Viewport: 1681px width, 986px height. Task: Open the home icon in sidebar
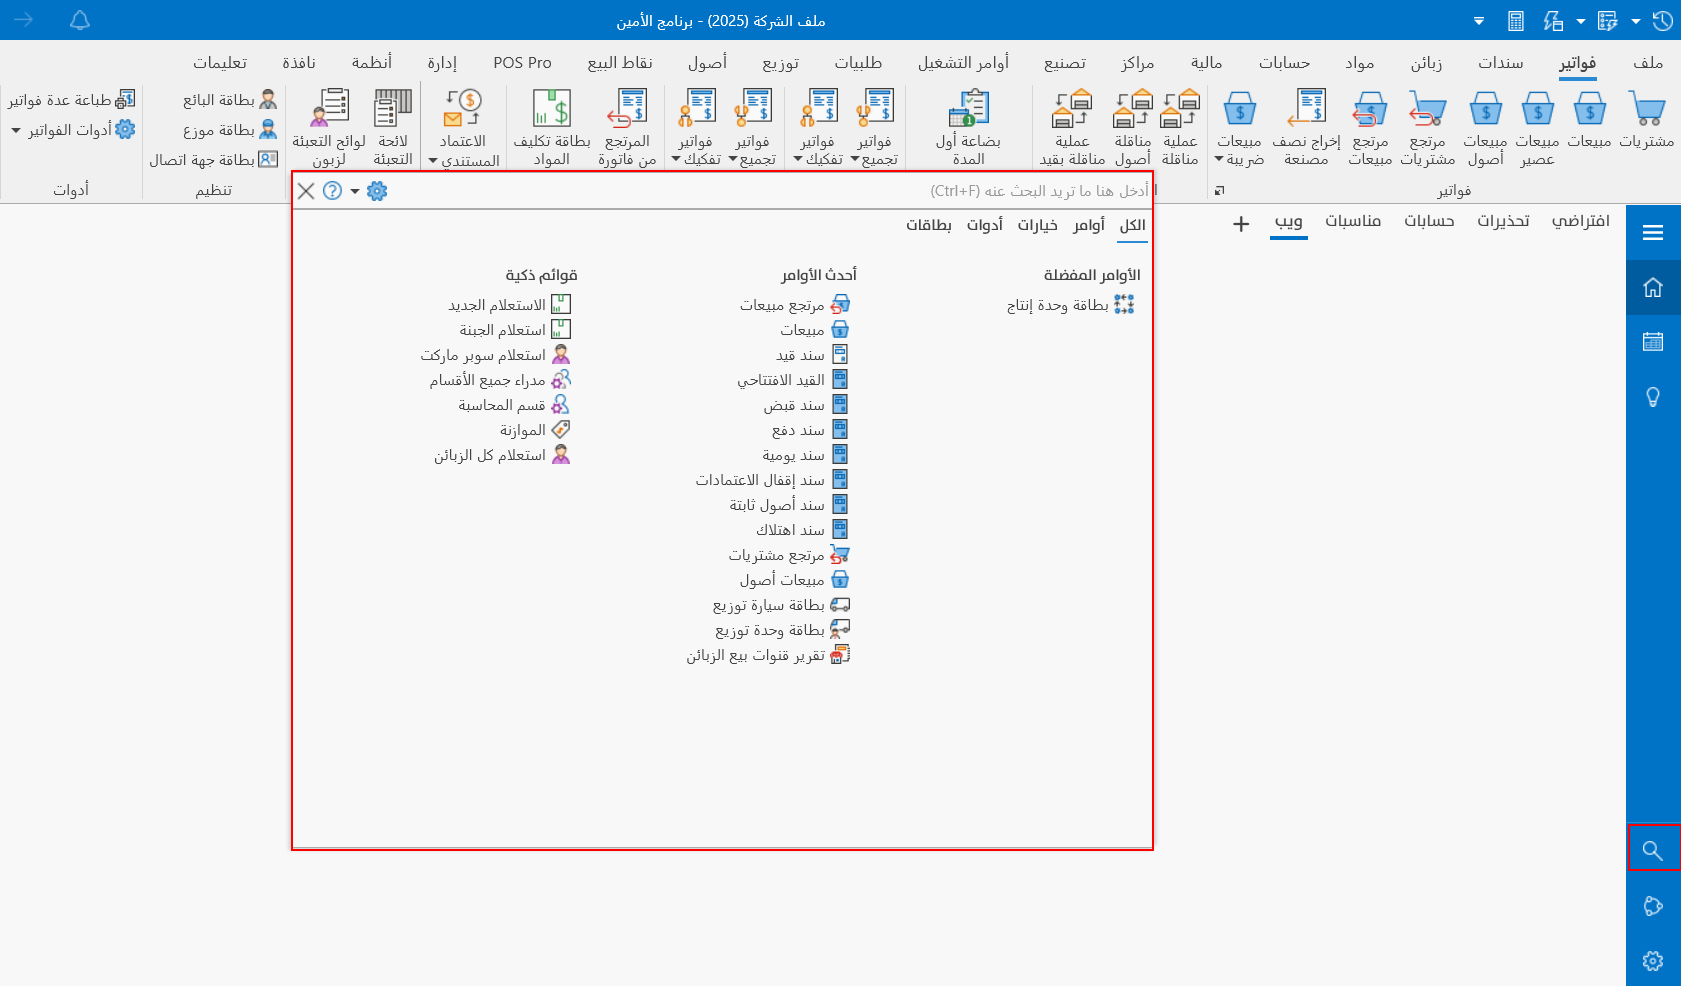tap(1653, 288)
